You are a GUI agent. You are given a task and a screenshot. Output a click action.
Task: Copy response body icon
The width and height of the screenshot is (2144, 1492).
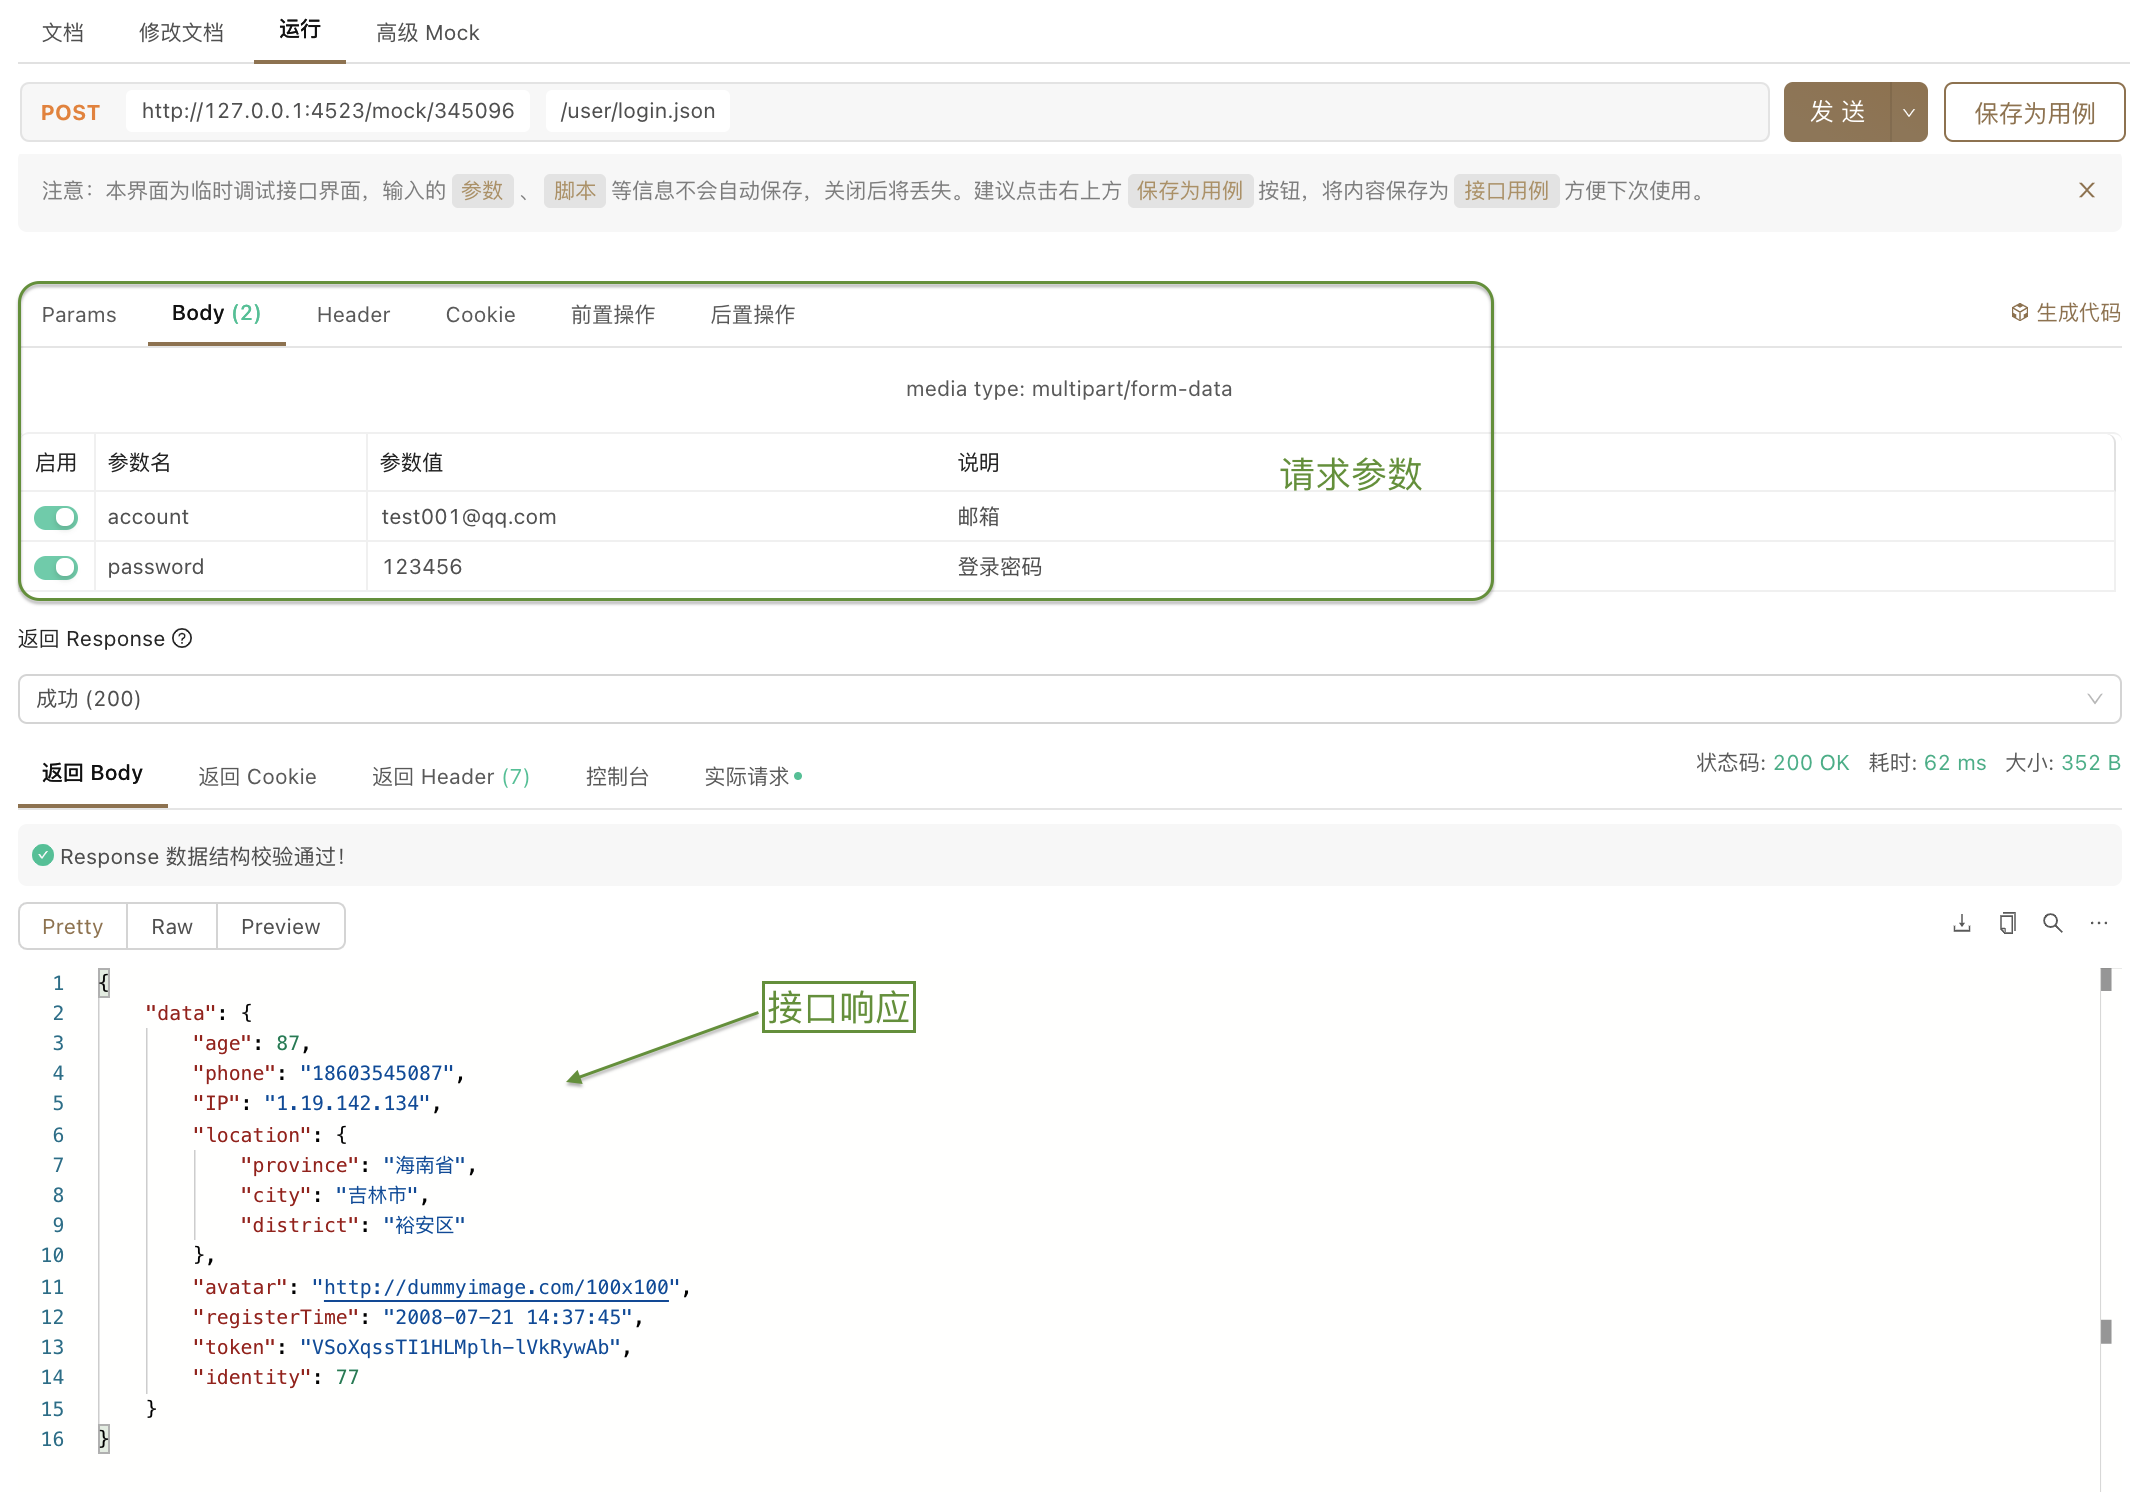(x=2007, y=924)
